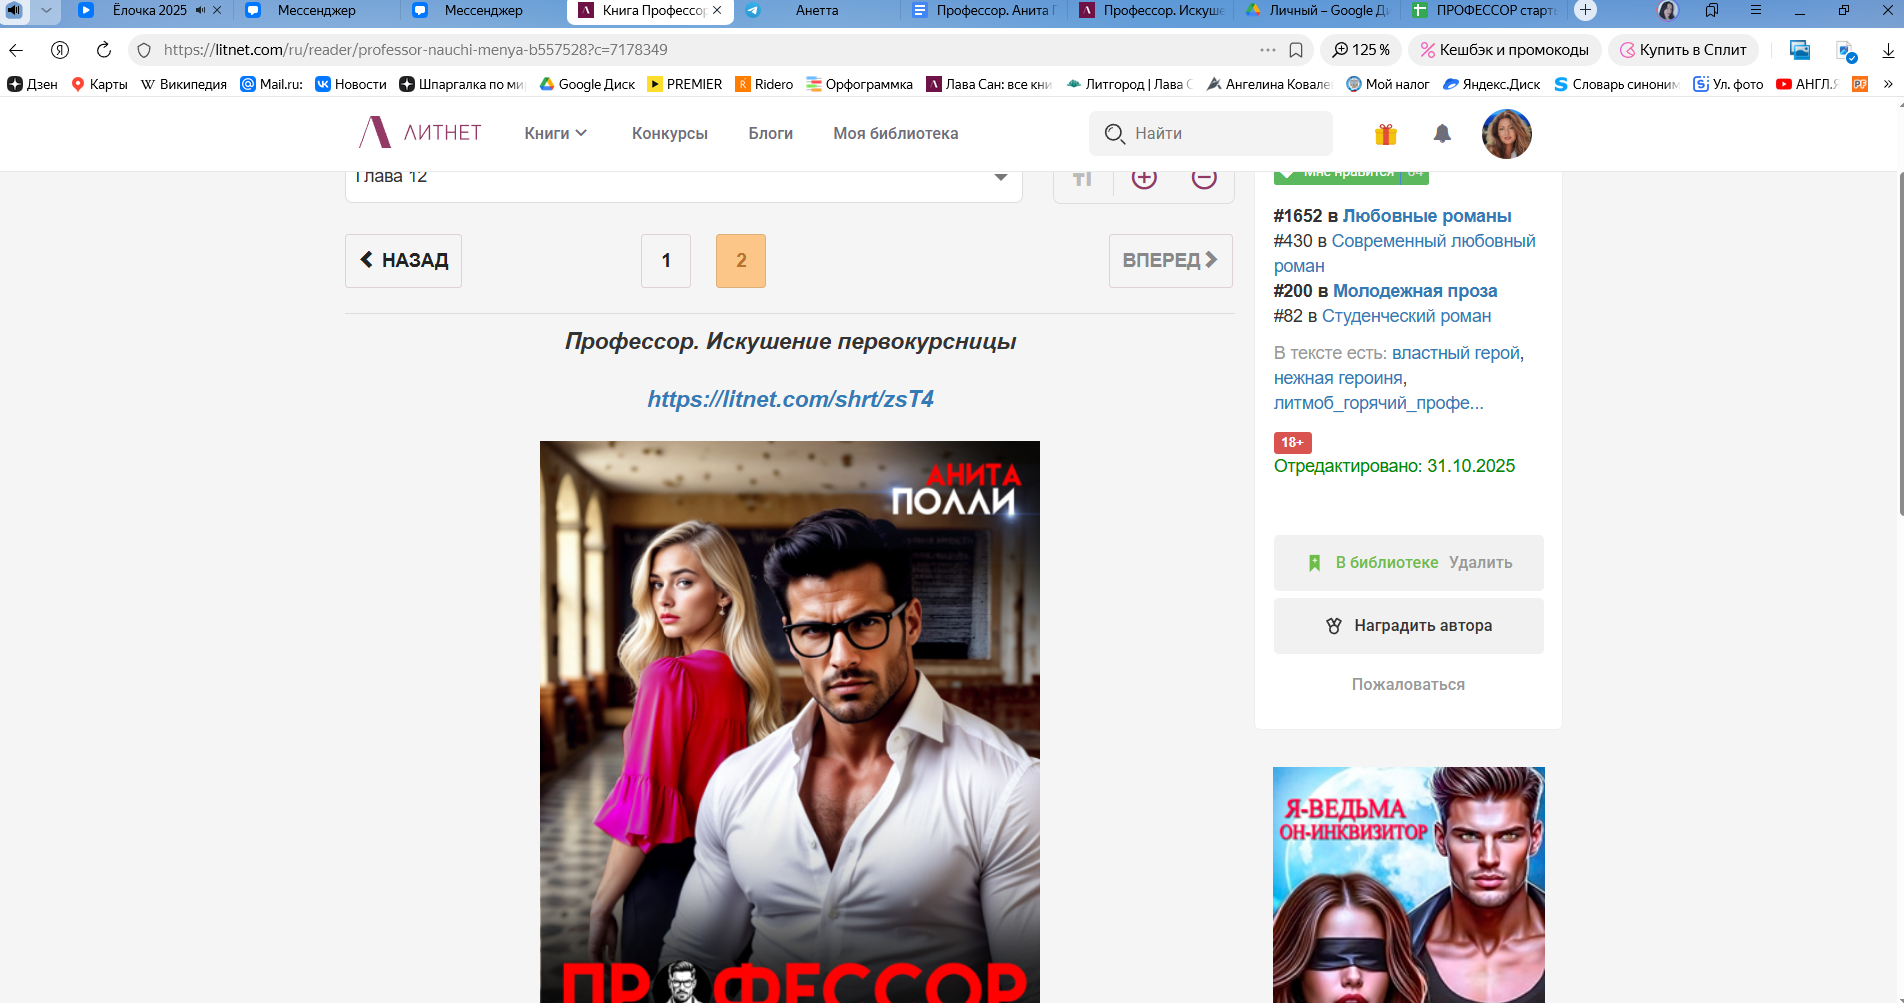1904x1003 pixels.
Task: Click the ВПЕРЕД button
Action: tap(1171, 261)
